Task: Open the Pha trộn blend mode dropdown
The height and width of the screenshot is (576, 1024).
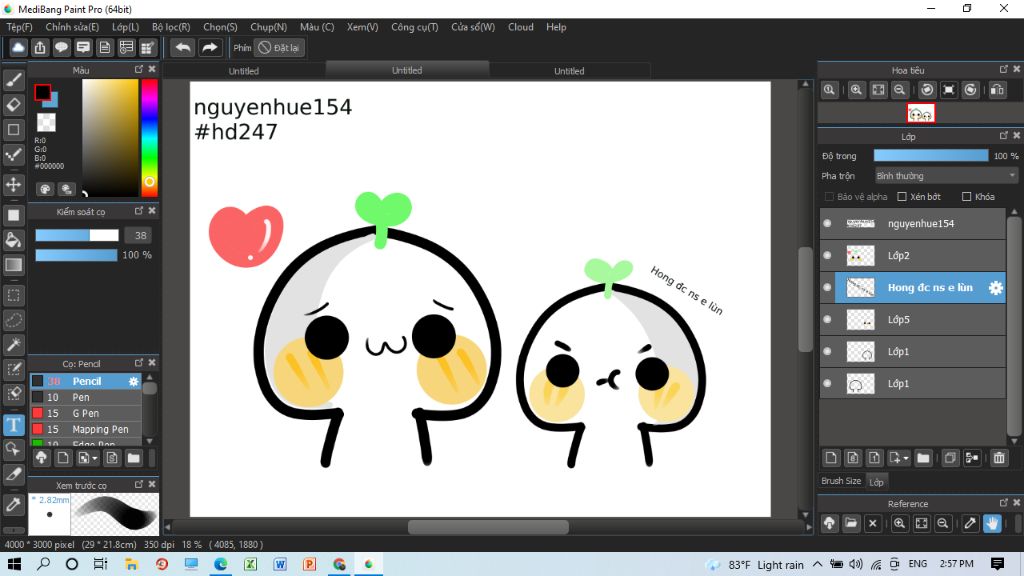Action: pyautogui.click(x=946, y=176)
